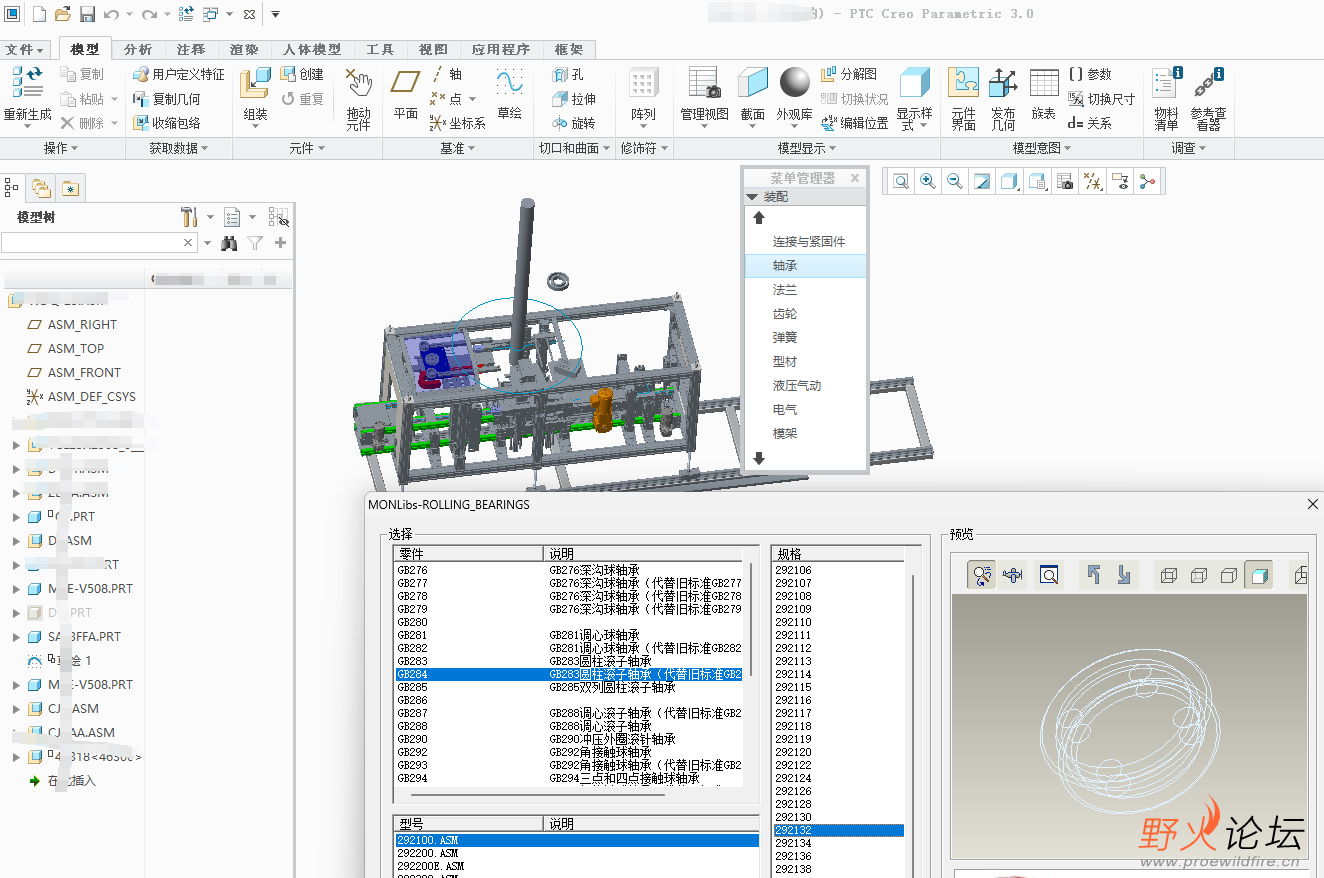The width and height of the screenshot is (1324, 878).
Task: Click the Component Interface (元件界面) icon
Action: point(963,83)
